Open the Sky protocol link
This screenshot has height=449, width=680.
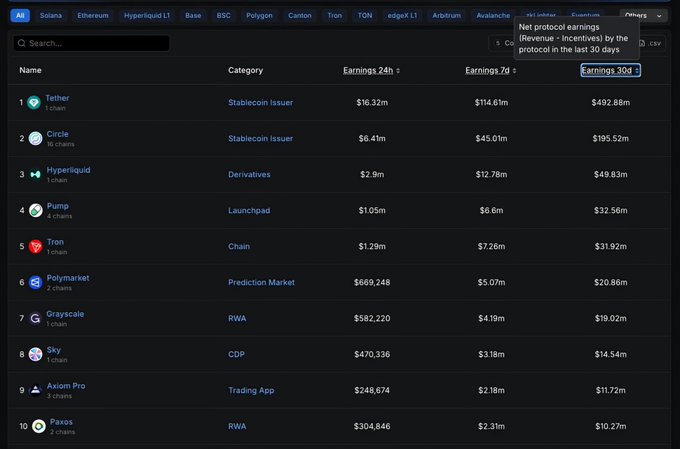(54, 350)
